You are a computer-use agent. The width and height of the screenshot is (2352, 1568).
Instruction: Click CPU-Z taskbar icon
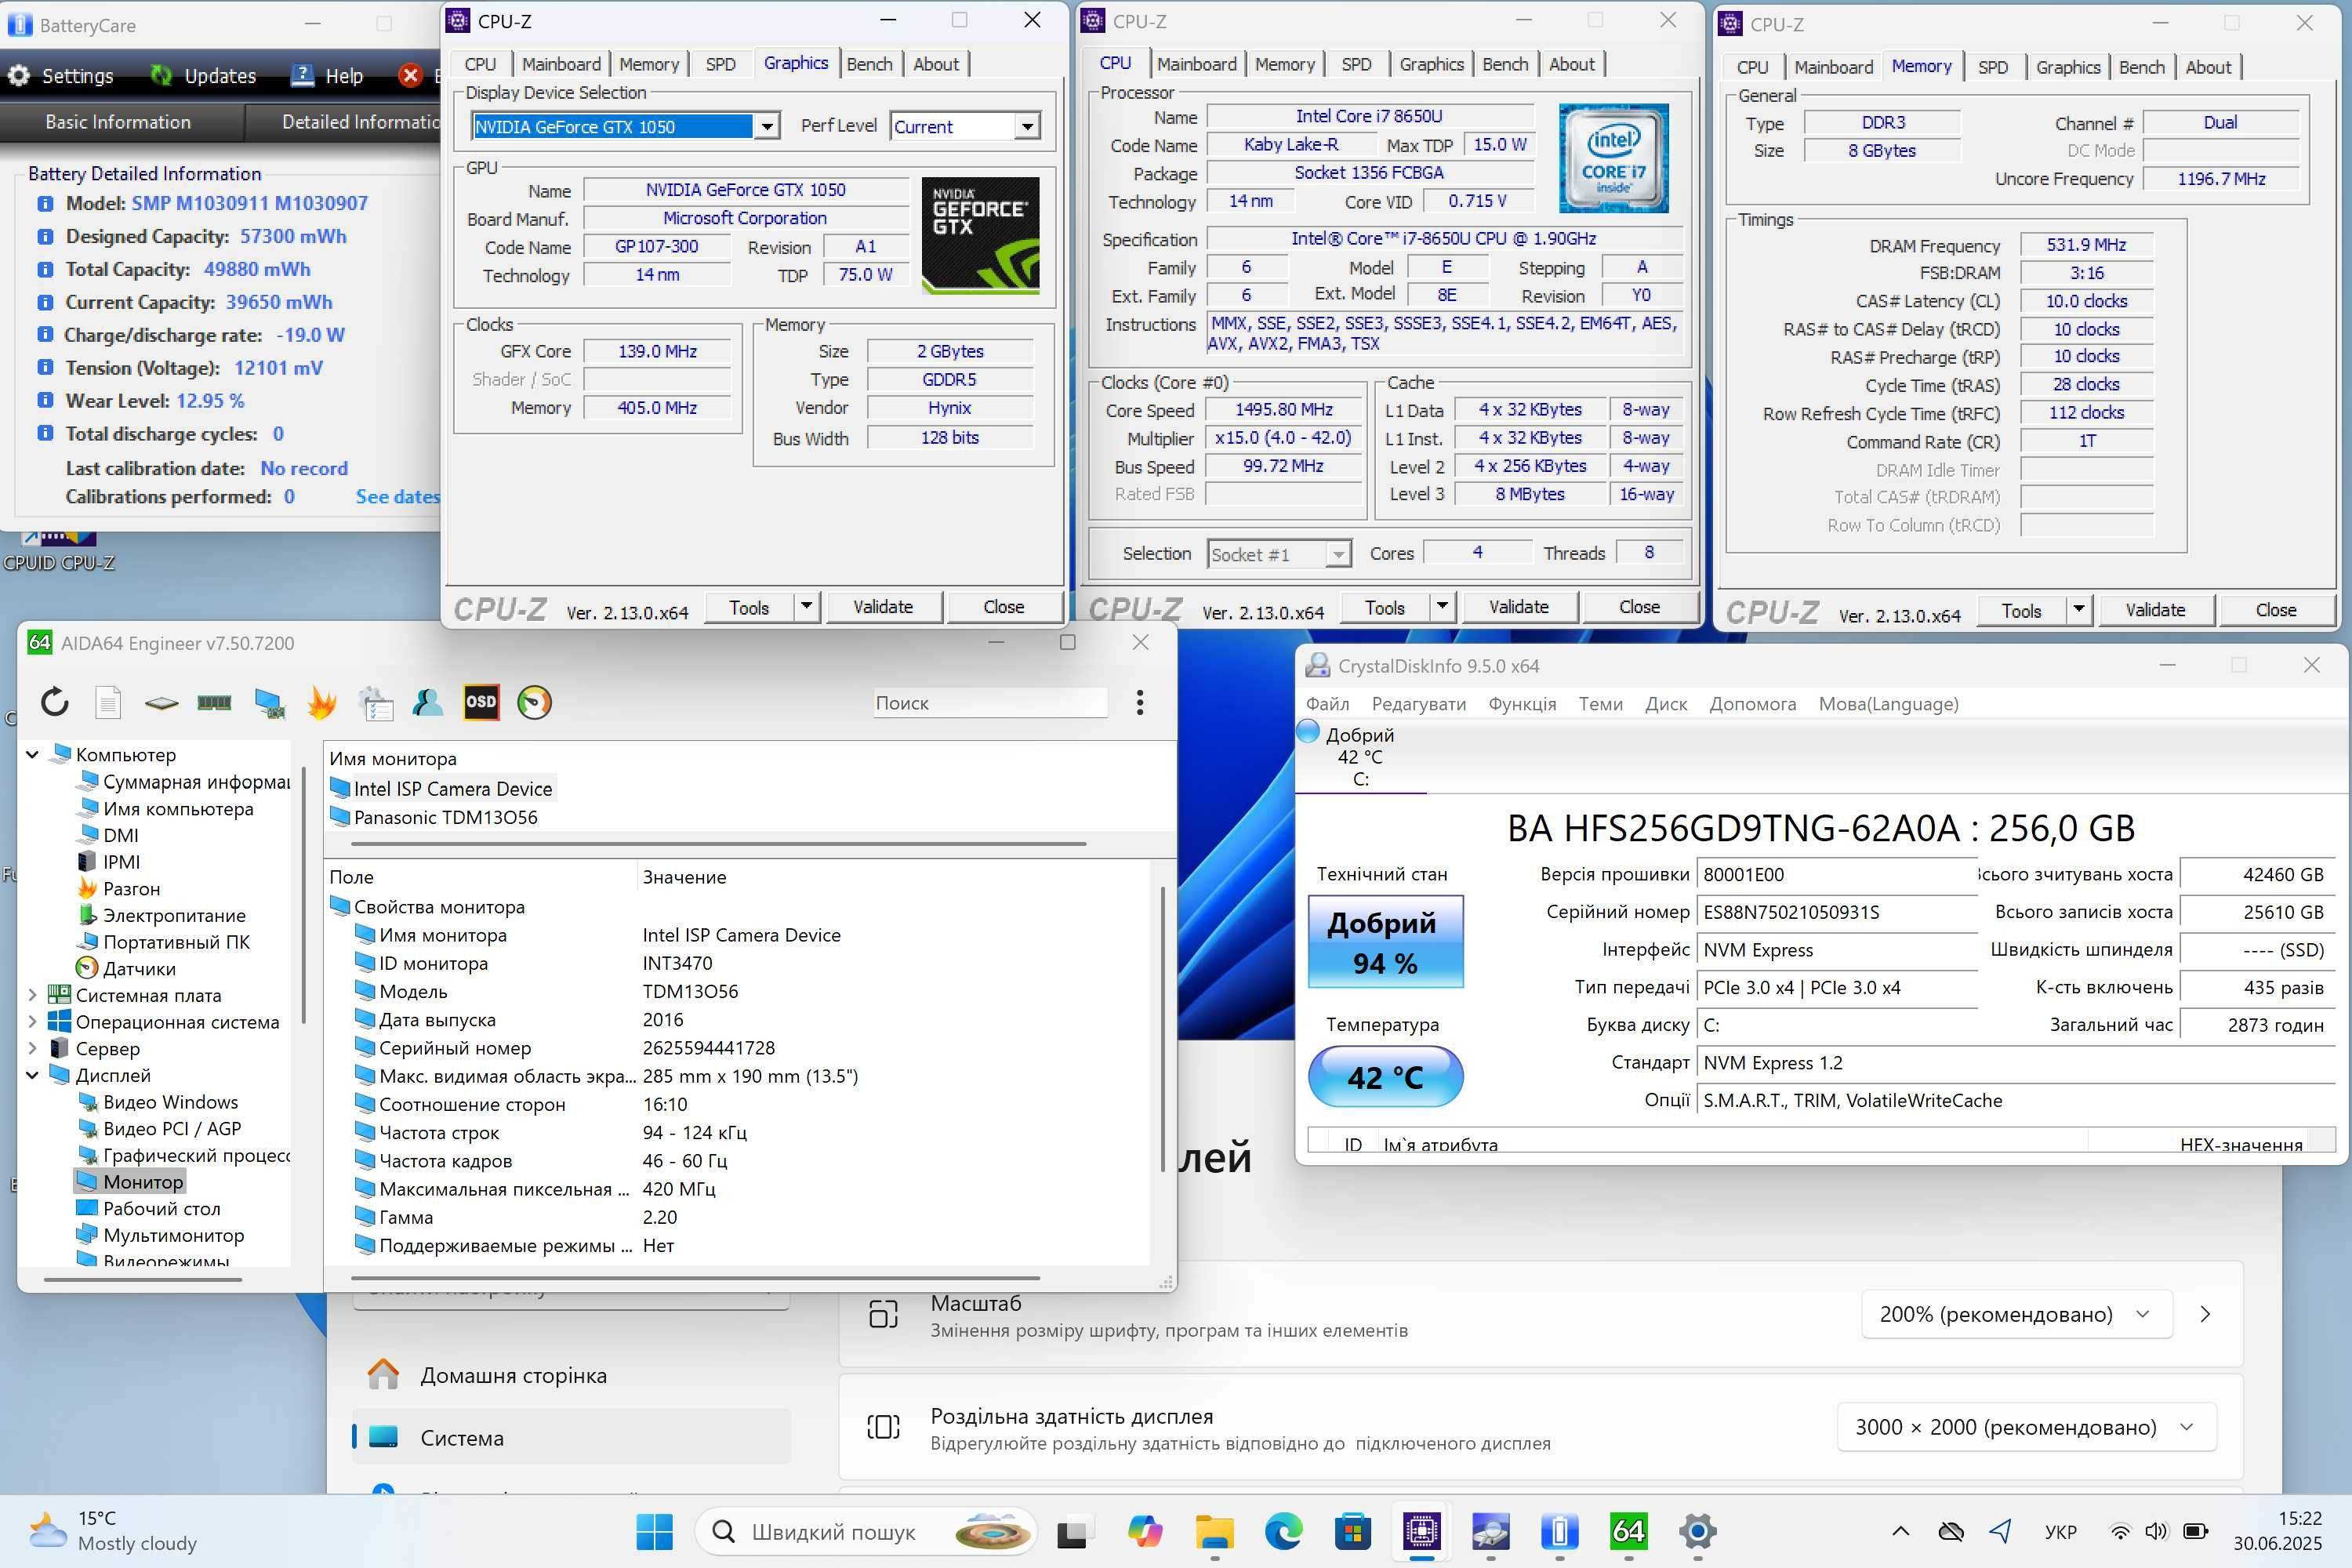point(1421,1531)
